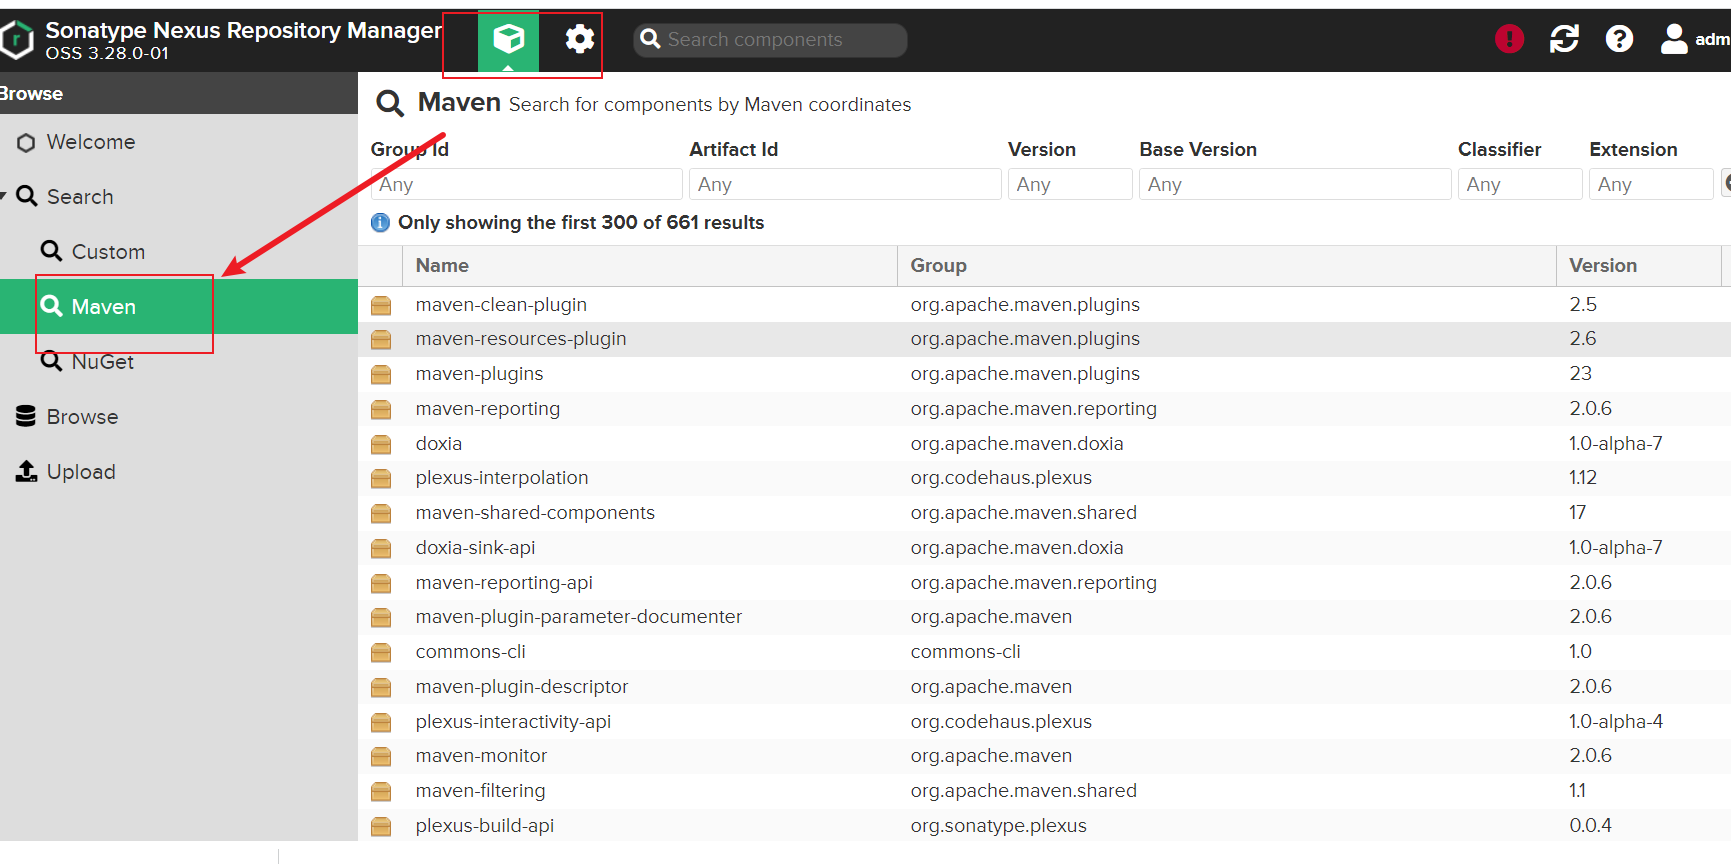Click the admin user account icon
The width and height of the screenshot is (1731, 864).
[x=1674, y=39]
